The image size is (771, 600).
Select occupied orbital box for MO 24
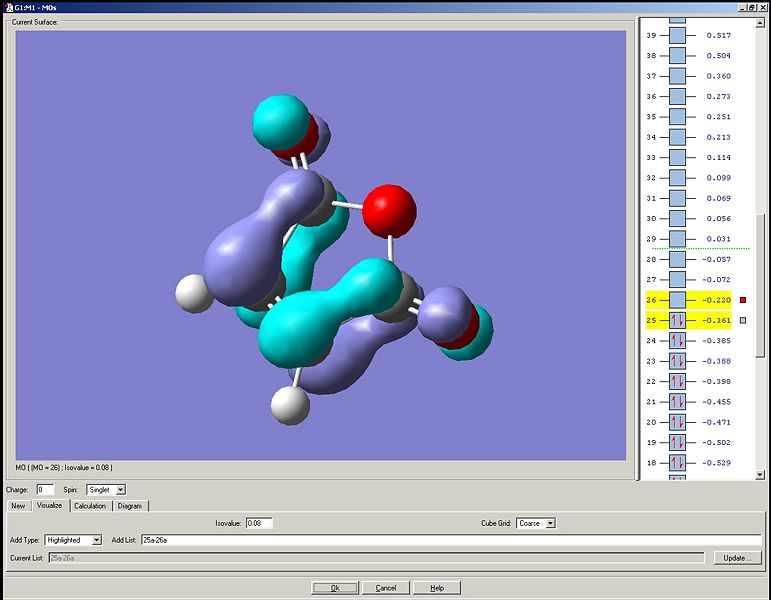[677, 340]
